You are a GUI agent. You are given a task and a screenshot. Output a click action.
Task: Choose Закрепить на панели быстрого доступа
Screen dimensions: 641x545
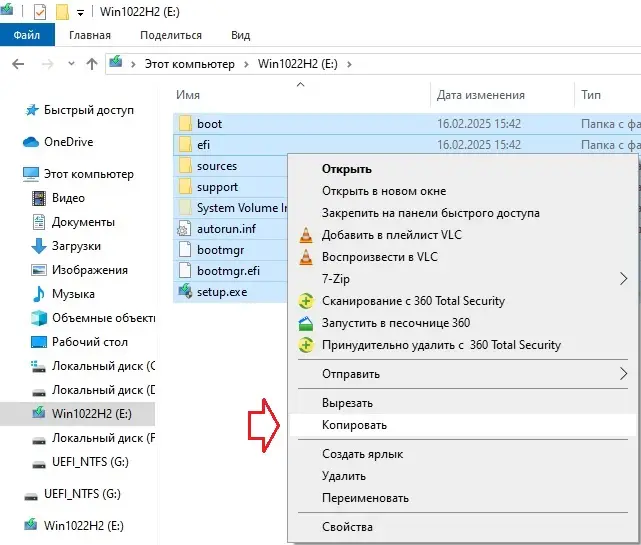point(462,213)
